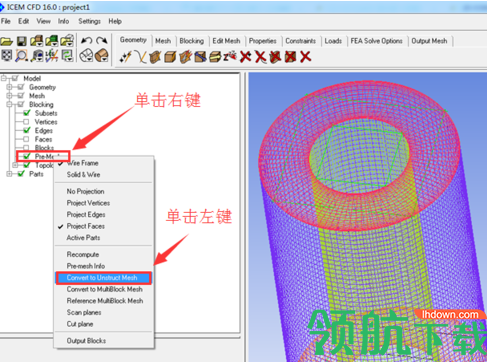Uncheck the Edges checkbox

[x=27, y=130]
